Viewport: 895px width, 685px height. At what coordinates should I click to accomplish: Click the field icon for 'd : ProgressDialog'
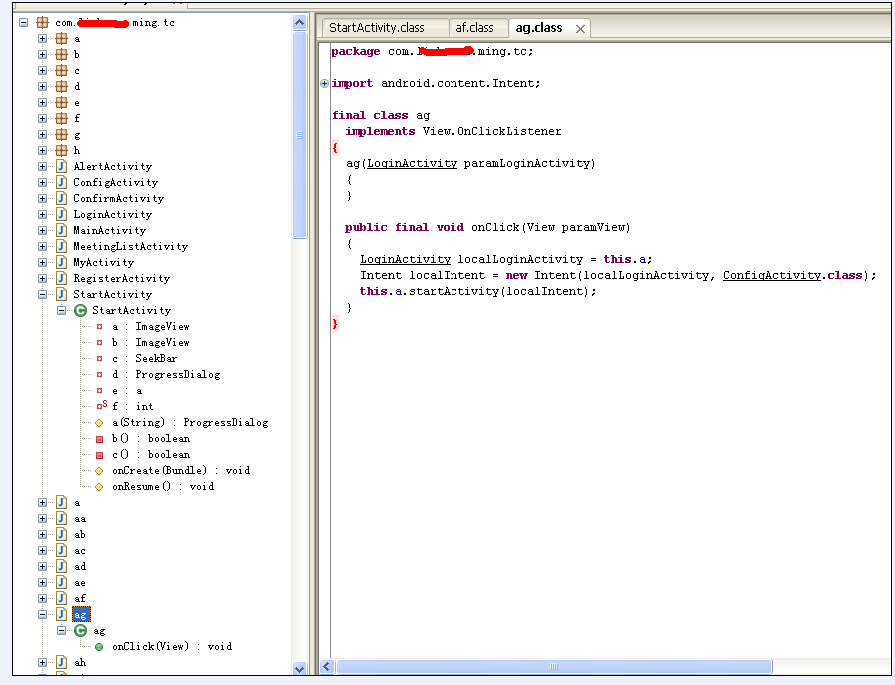99,375
